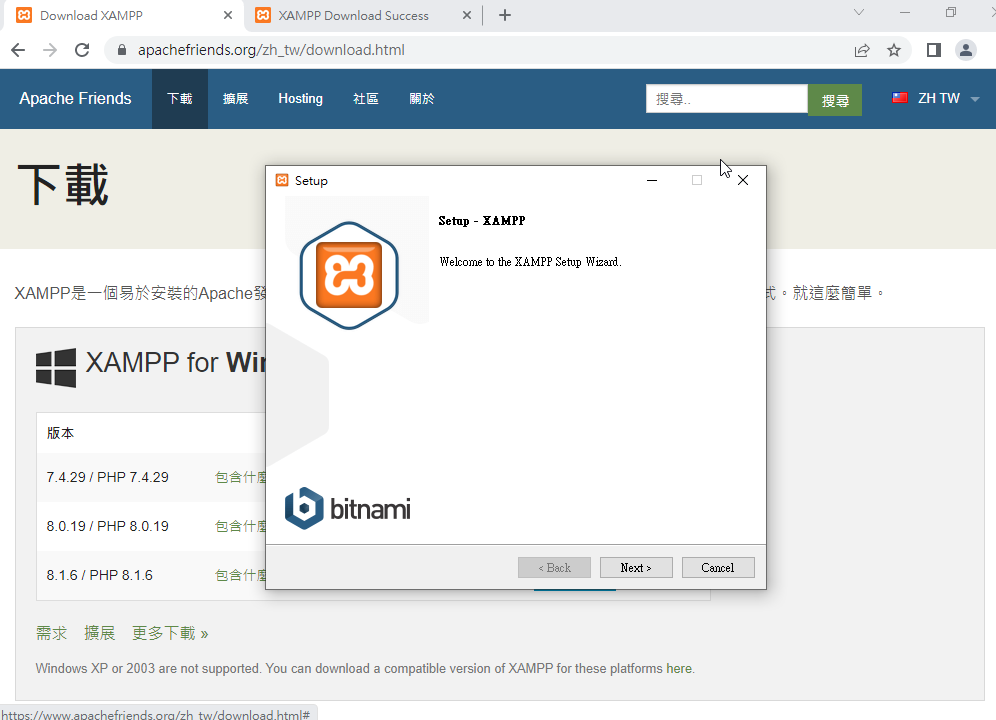Screen dimensions: 996x720
Task: Go to Apache Friends home link
Action: (75, 98)
